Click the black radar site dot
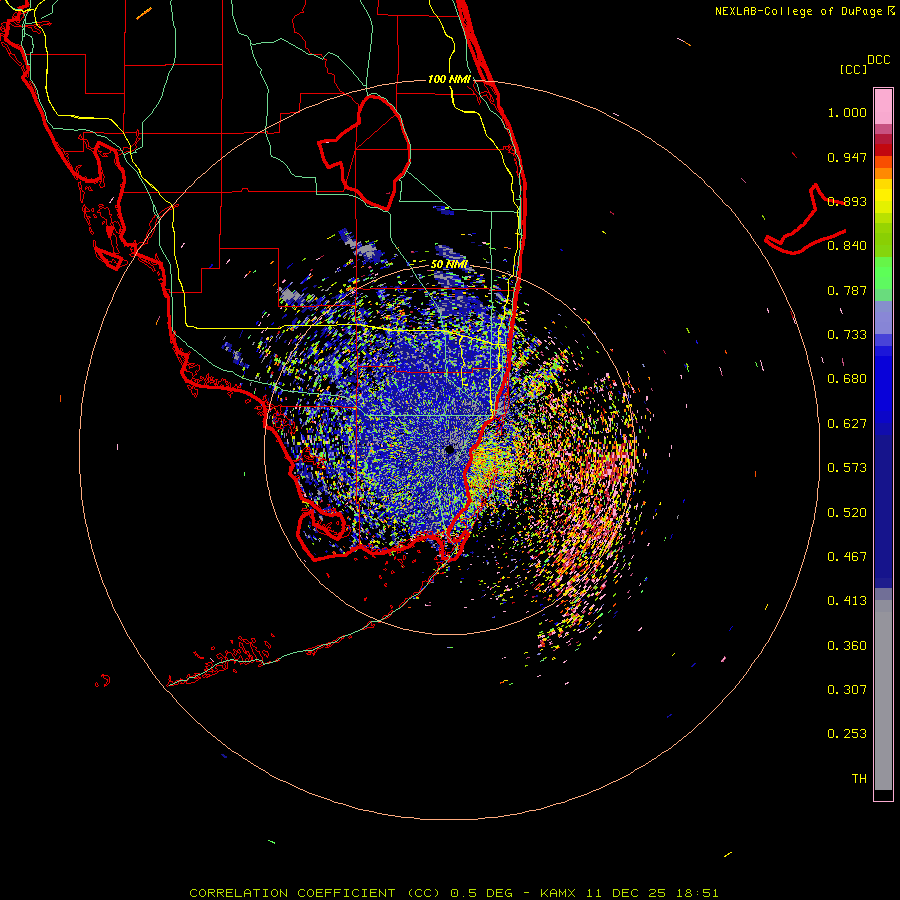 (449, 450)
